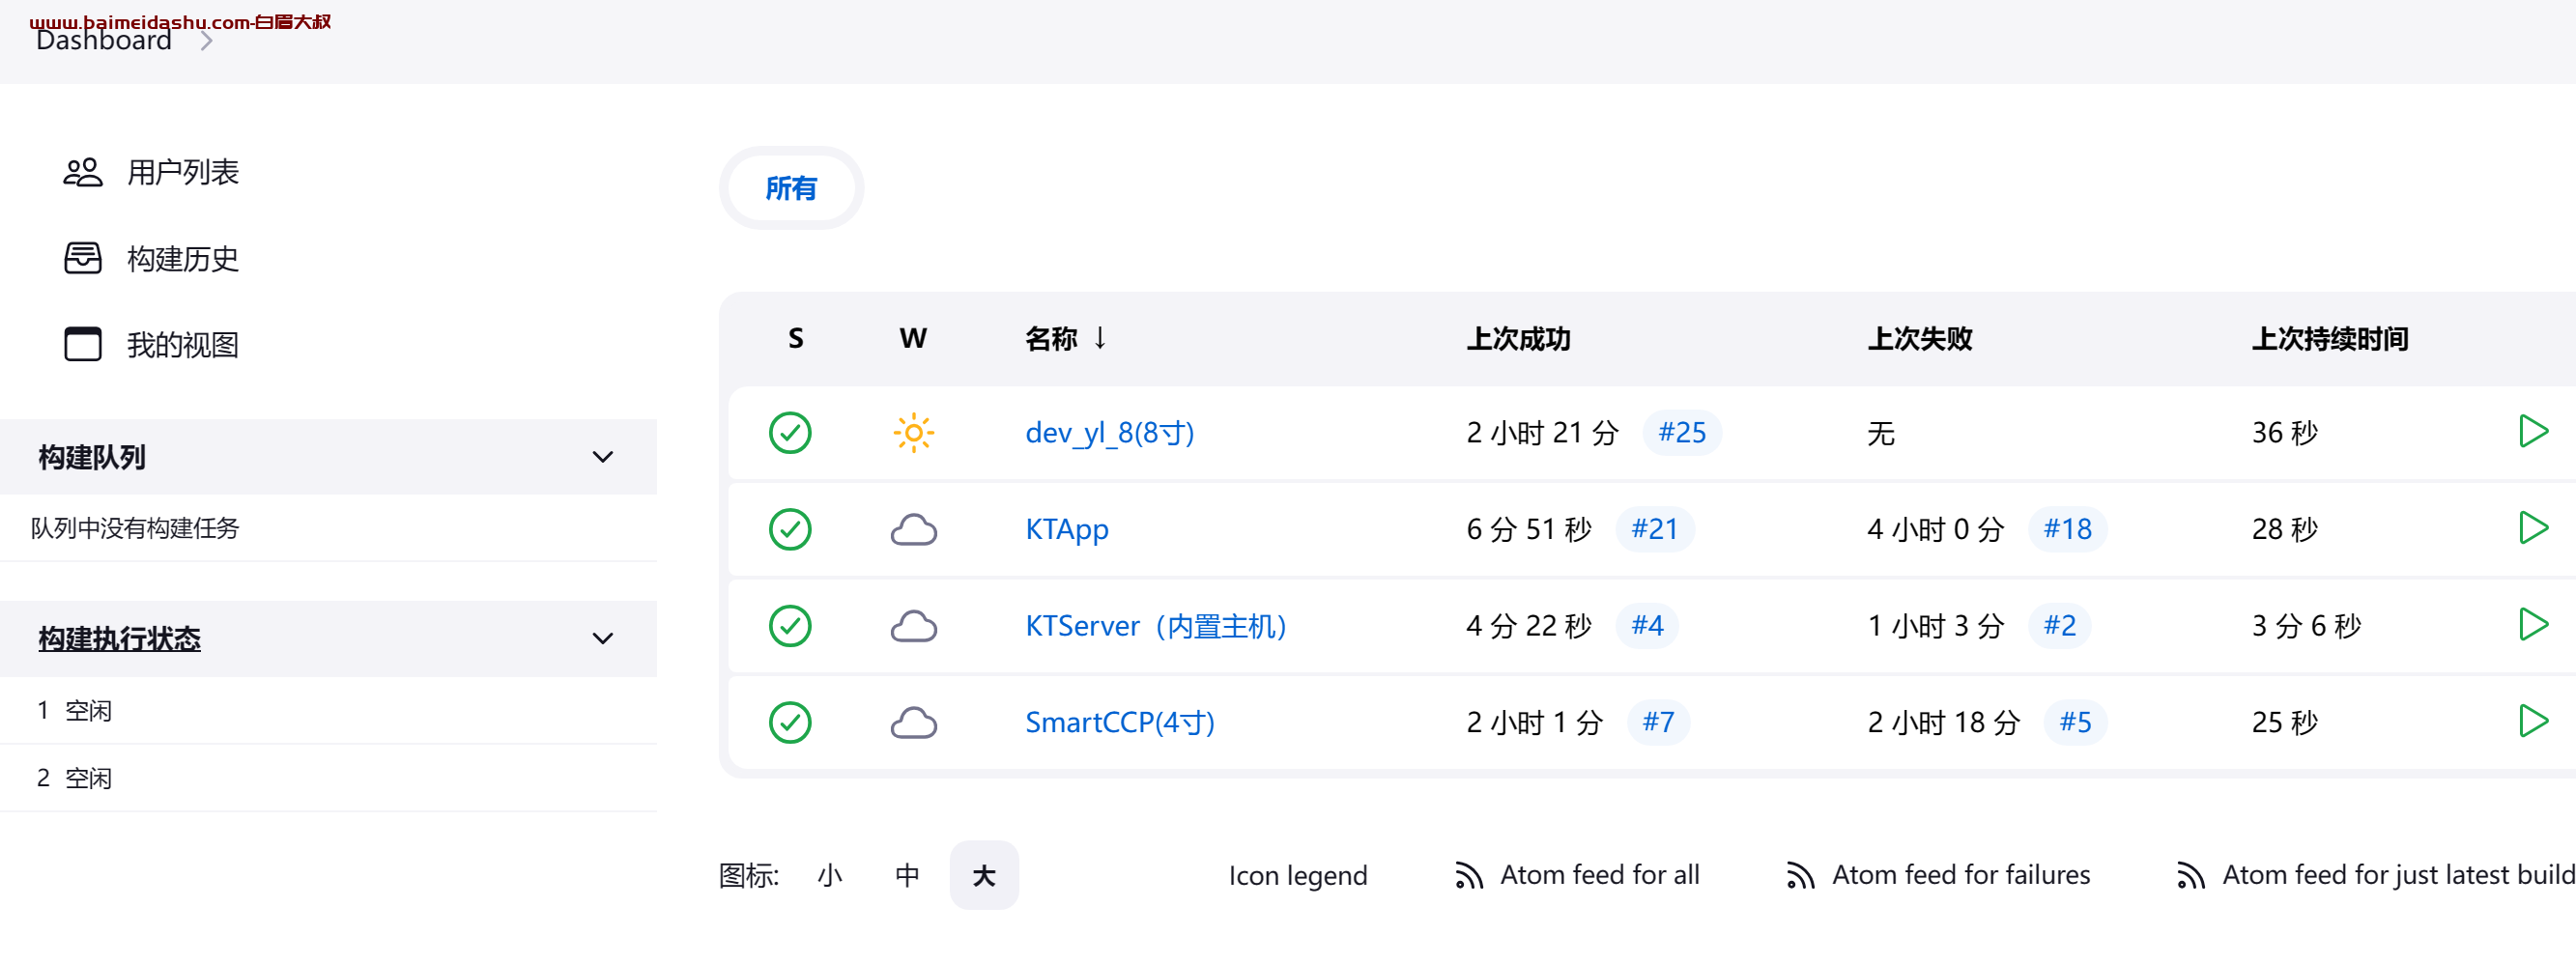
Task: Click the 构建执行状态 heading link
Action: (x=119, y=638)
